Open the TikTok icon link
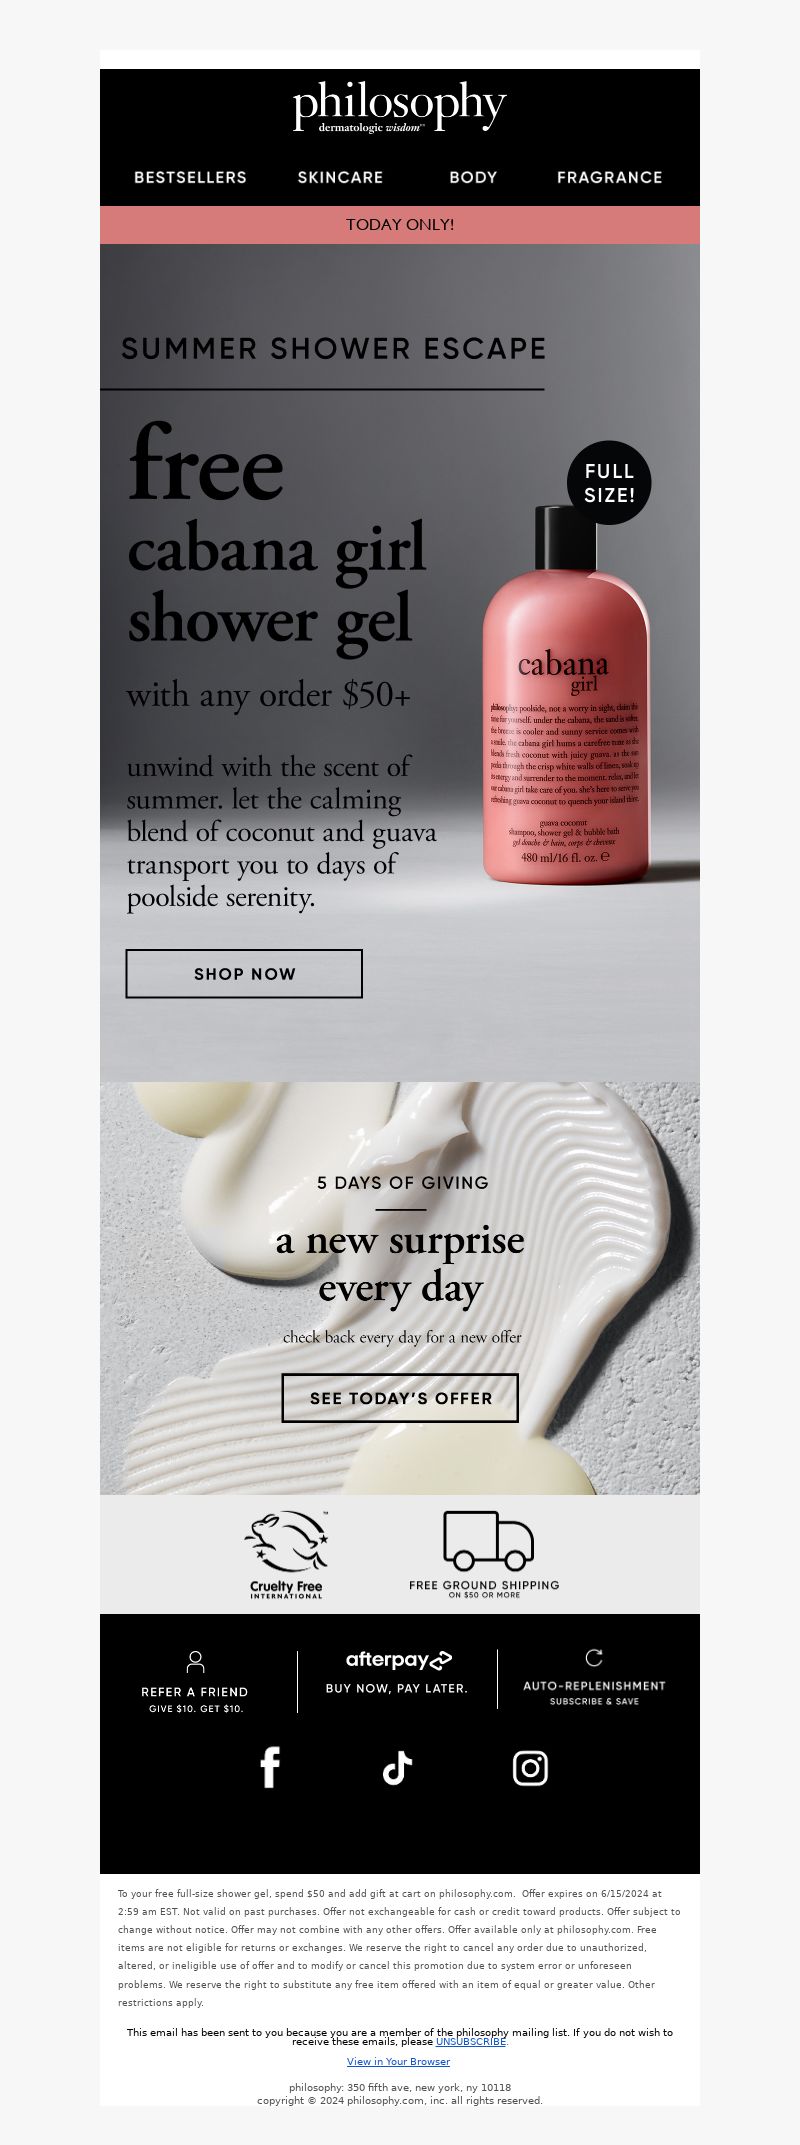Viewport: 800px width, 2145px height. [x=398, y=1768]
